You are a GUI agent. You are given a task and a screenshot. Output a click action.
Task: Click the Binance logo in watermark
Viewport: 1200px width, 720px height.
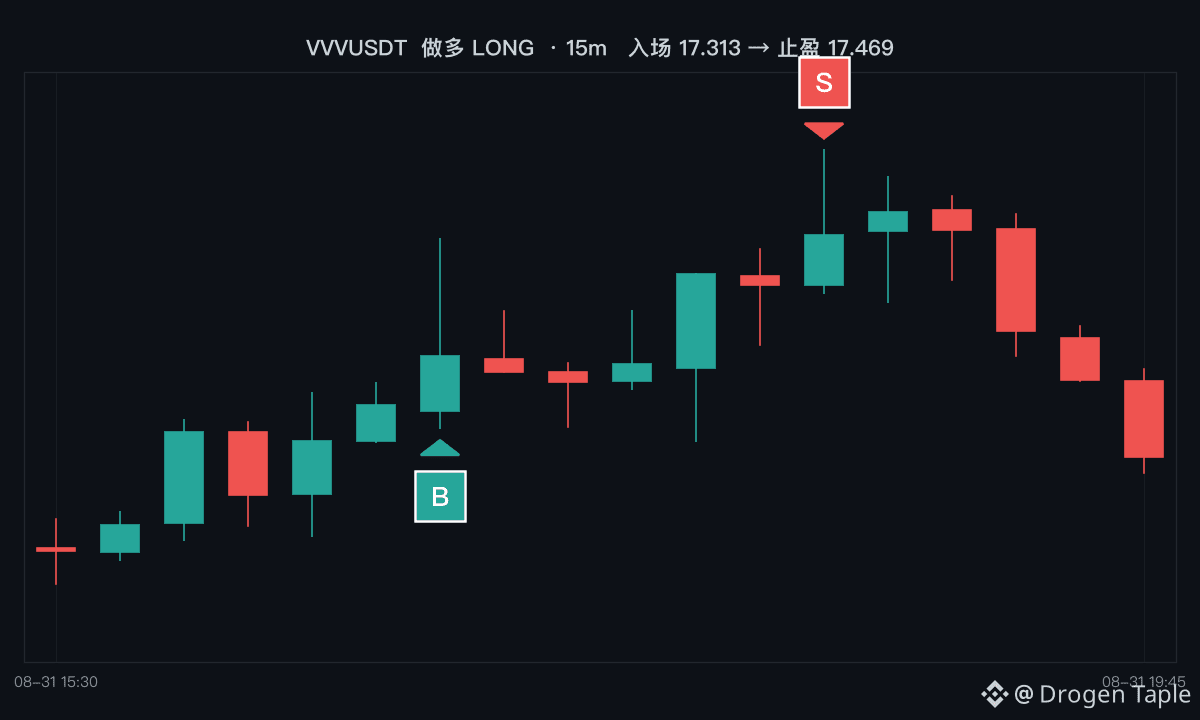click(x=994, y=693)
